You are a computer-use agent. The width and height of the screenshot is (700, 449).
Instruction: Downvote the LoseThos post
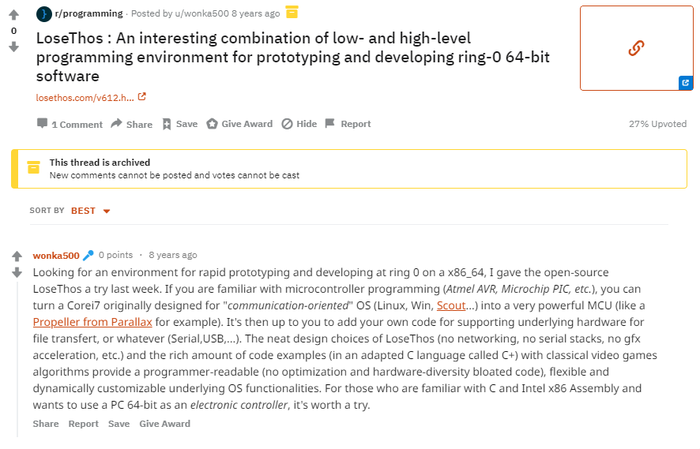[x=14, y=46]
